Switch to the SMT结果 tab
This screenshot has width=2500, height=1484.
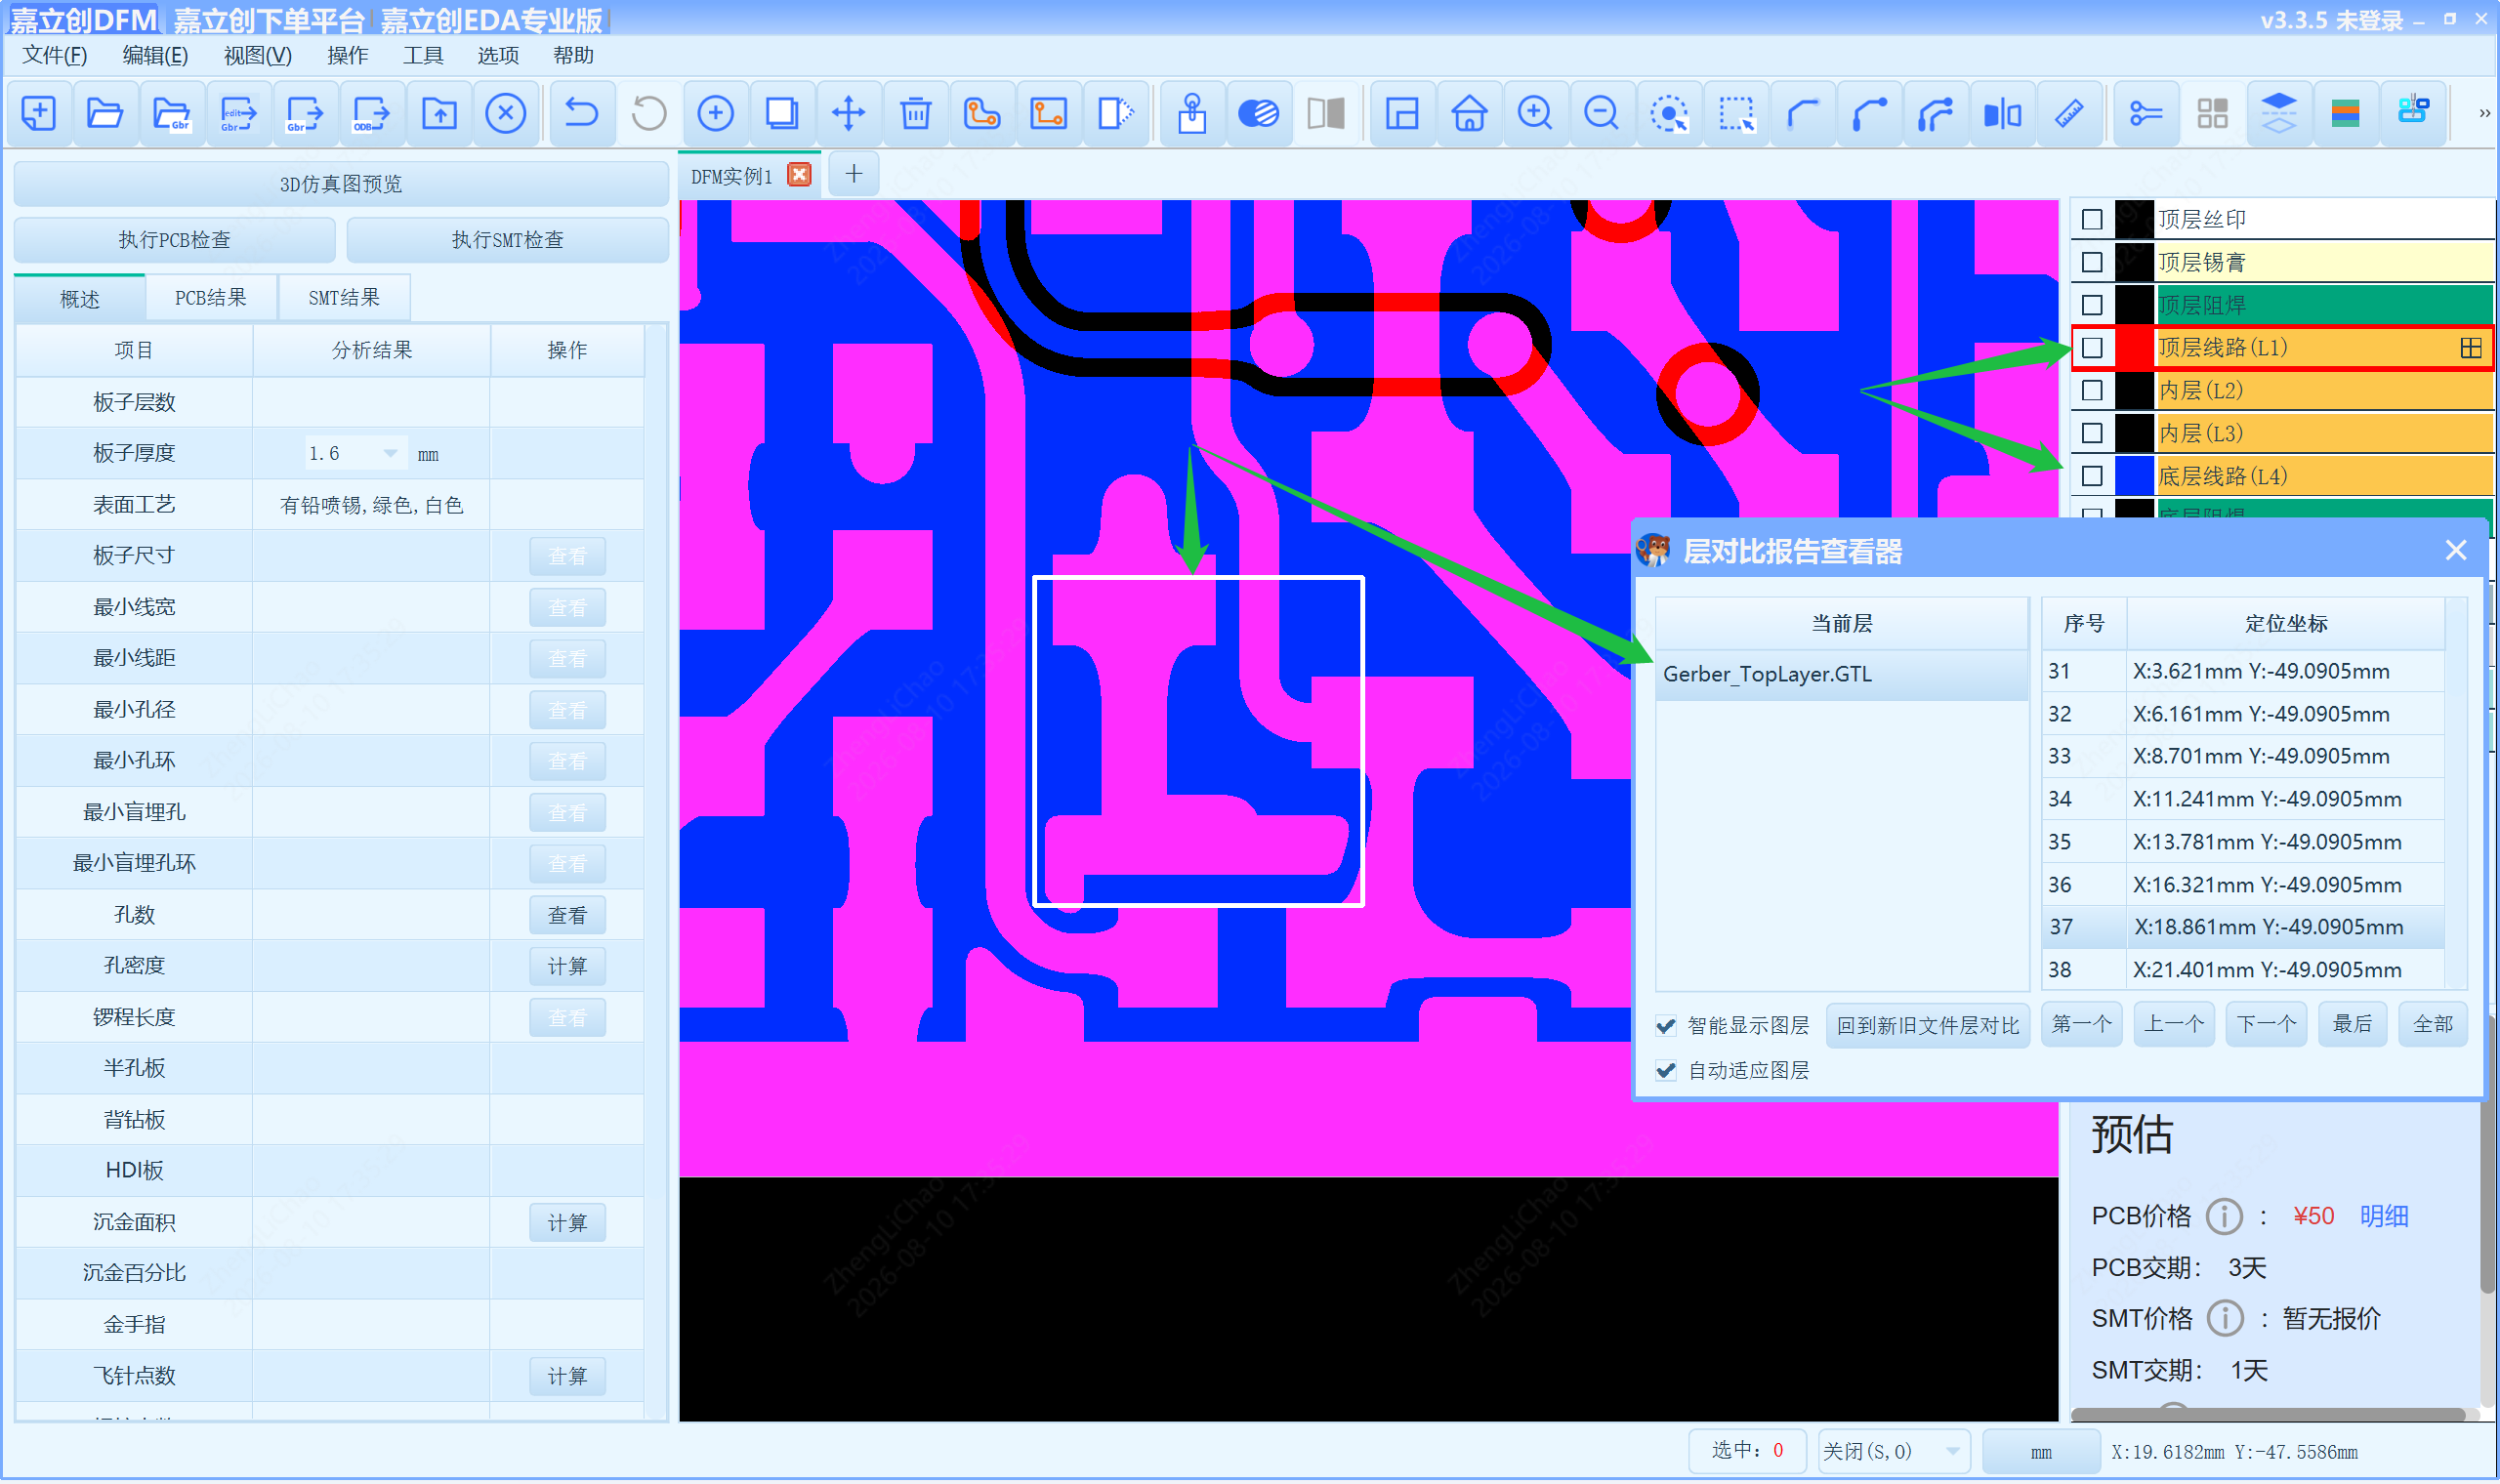[x=344, y=298]
